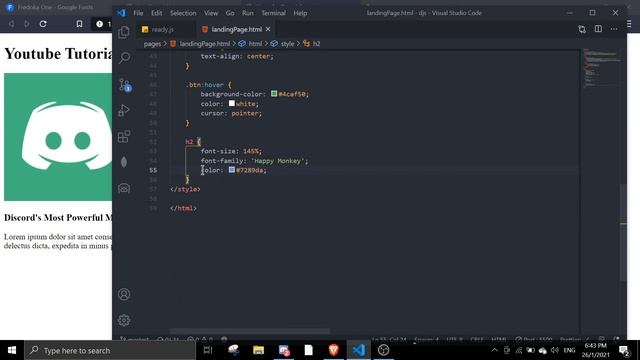The height and width of the screenshot is (360, 640).
Task: Click the html breadcrumb segment
Action: click(x=255, y=44)
